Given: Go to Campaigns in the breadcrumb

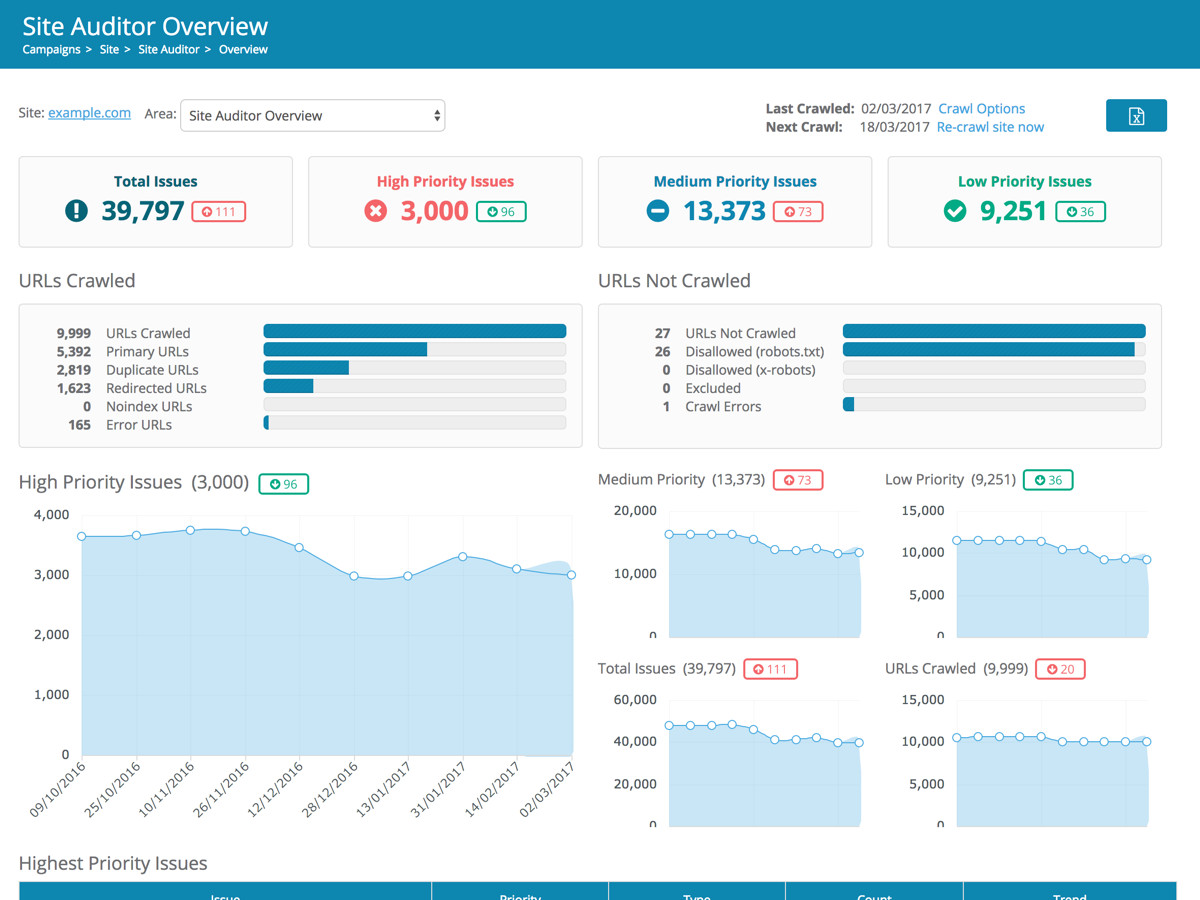Looking at the screenshot, I should tap(51, 49).
